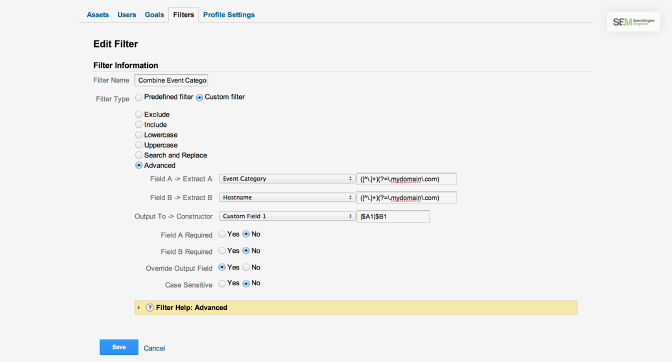Set Case Sensitive to Yes
This screenshot has width=672, height=362.
pos(222,283)
